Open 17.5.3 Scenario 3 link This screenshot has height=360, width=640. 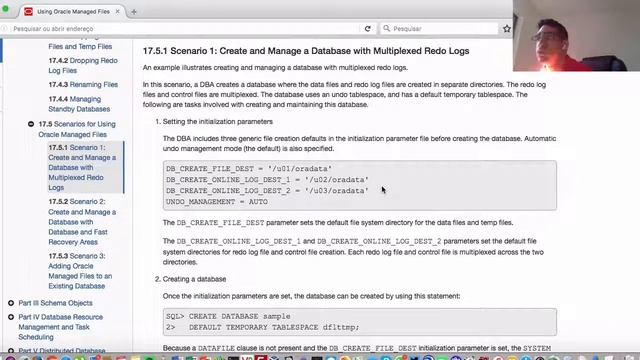80,271
